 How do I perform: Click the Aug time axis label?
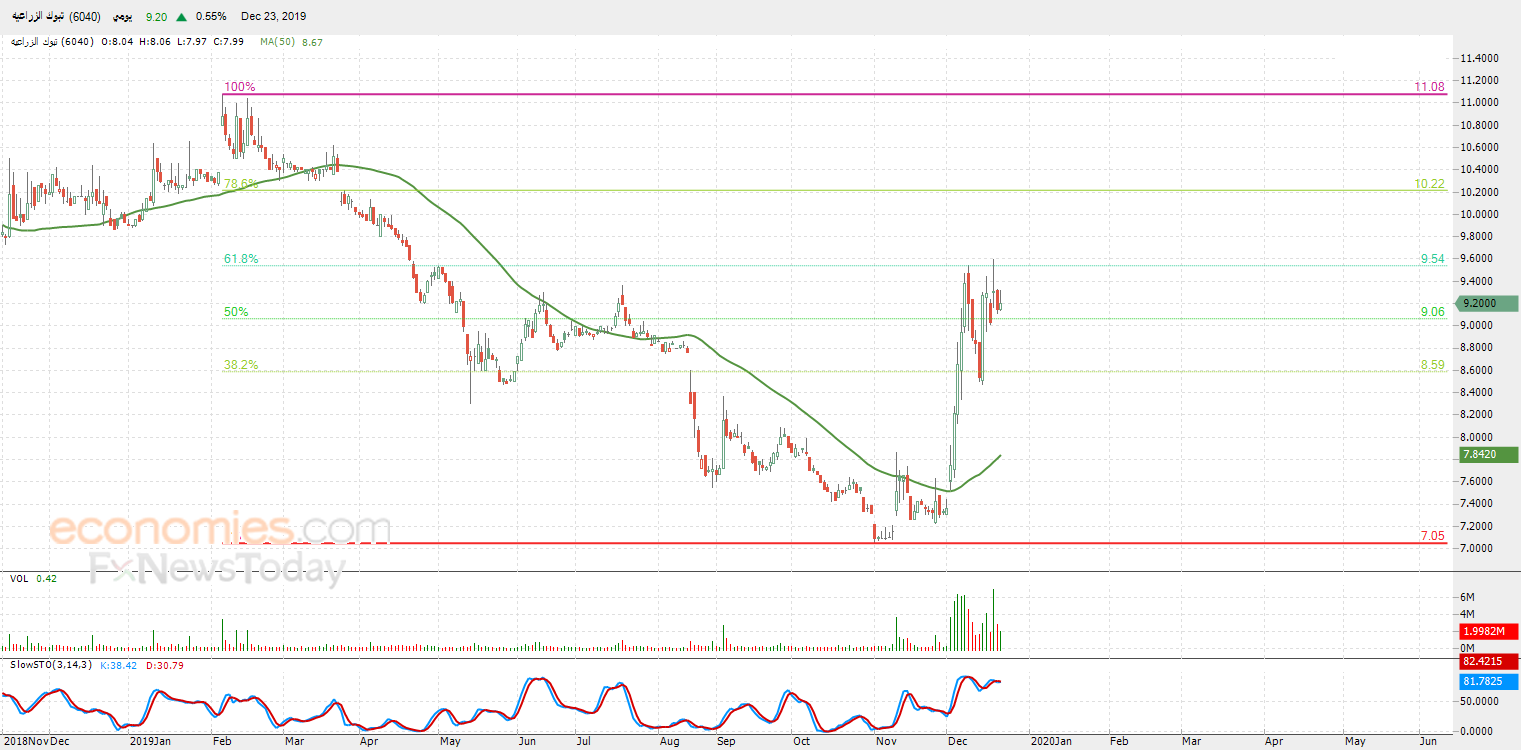[671, 742]
